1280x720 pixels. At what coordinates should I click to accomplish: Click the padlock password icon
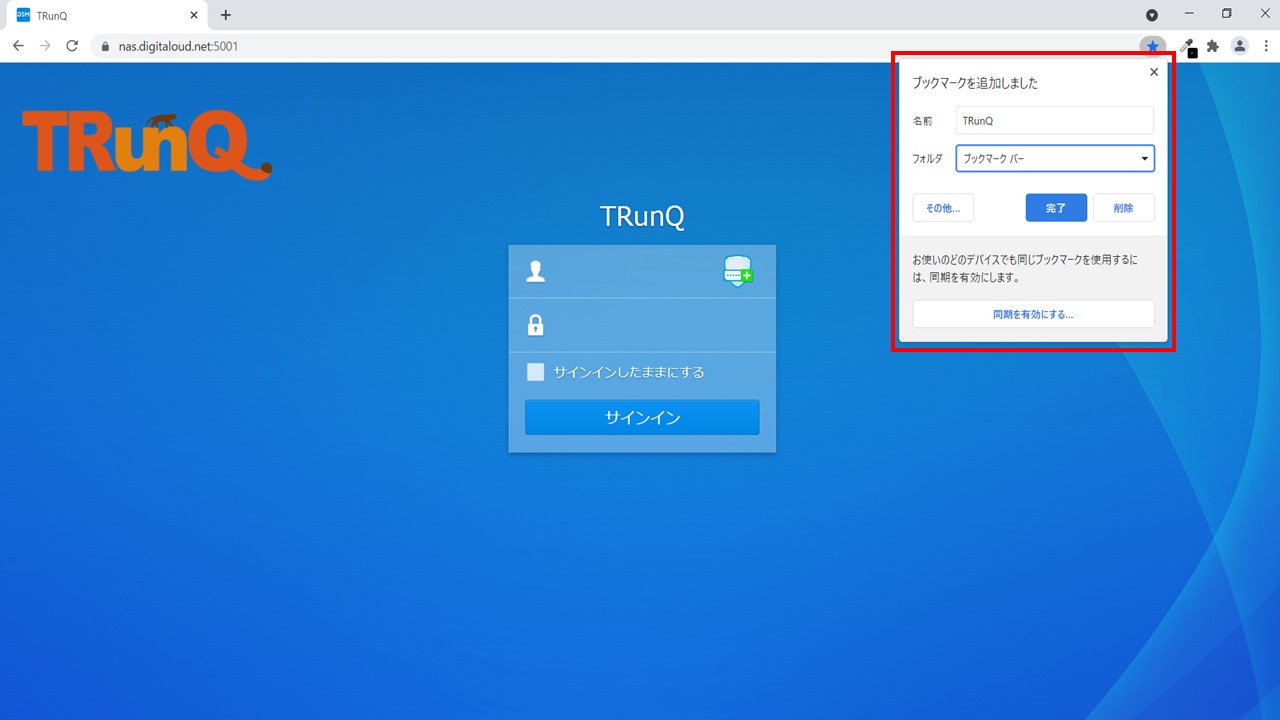click(536, 325)
